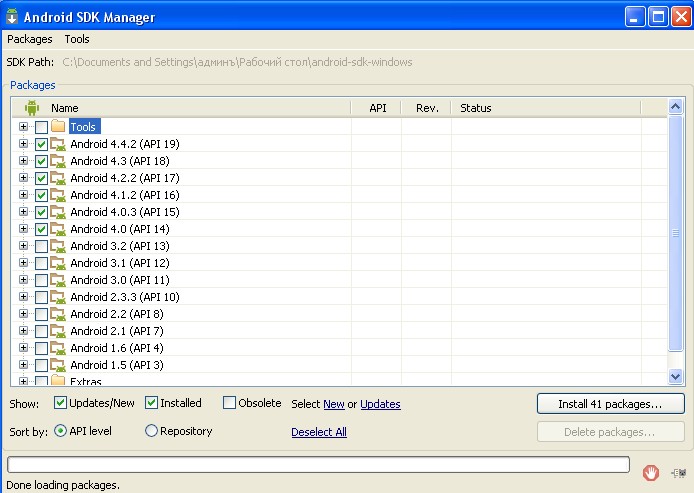This screenshot has width=694, height=493.
Task: Click the Android 2.1 (API 7) package icon
Action: pyautogui.click(x=58, y=331)
